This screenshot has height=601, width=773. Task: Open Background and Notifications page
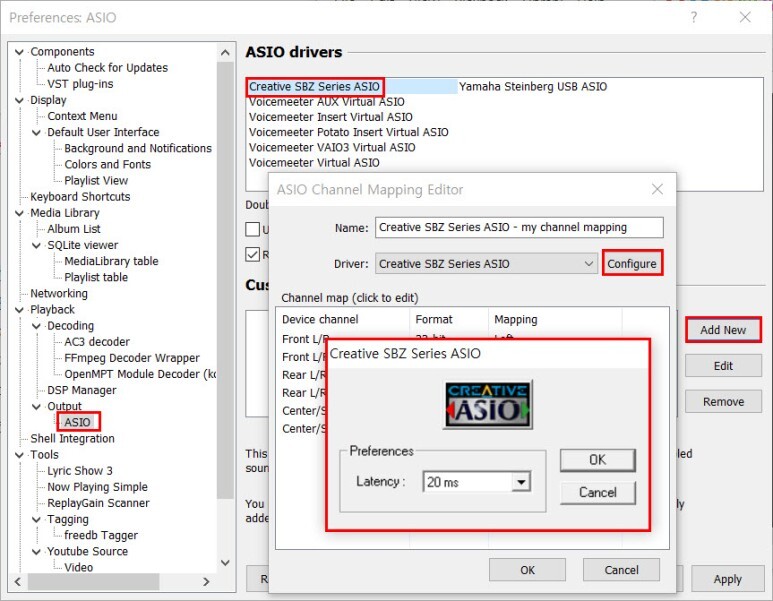(x=138, y=148)
